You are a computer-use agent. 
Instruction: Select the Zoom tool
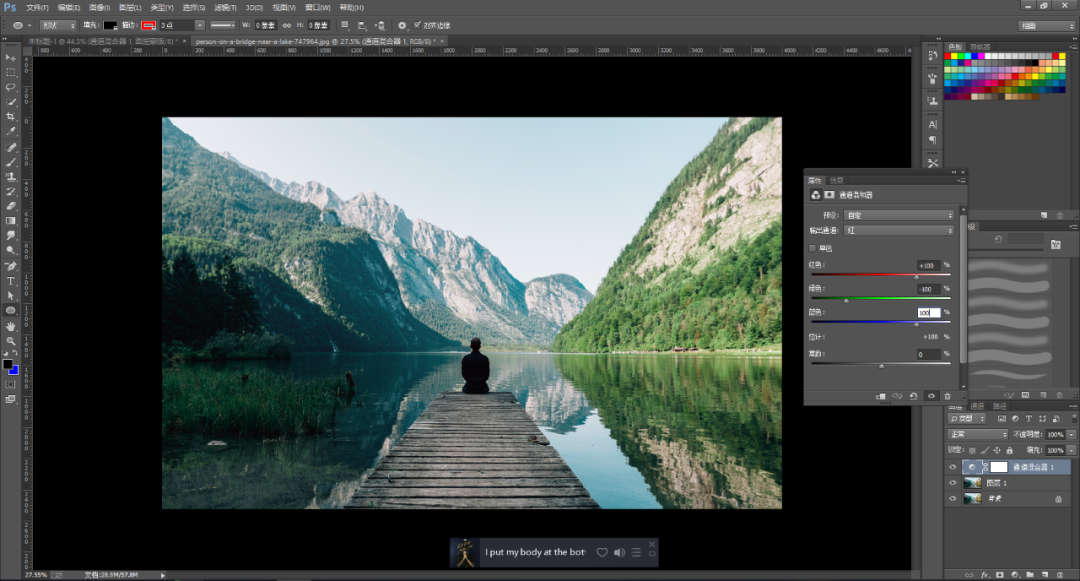coord(10,341)
